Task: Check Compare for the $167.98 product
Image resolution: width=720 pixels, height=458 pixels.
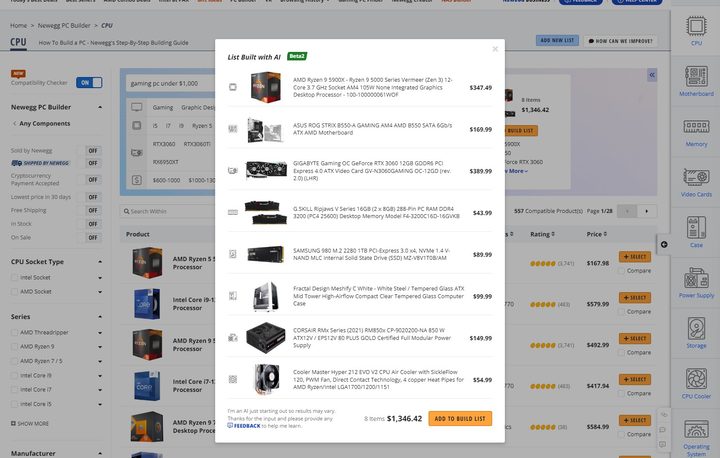Action: coord(621,271)
